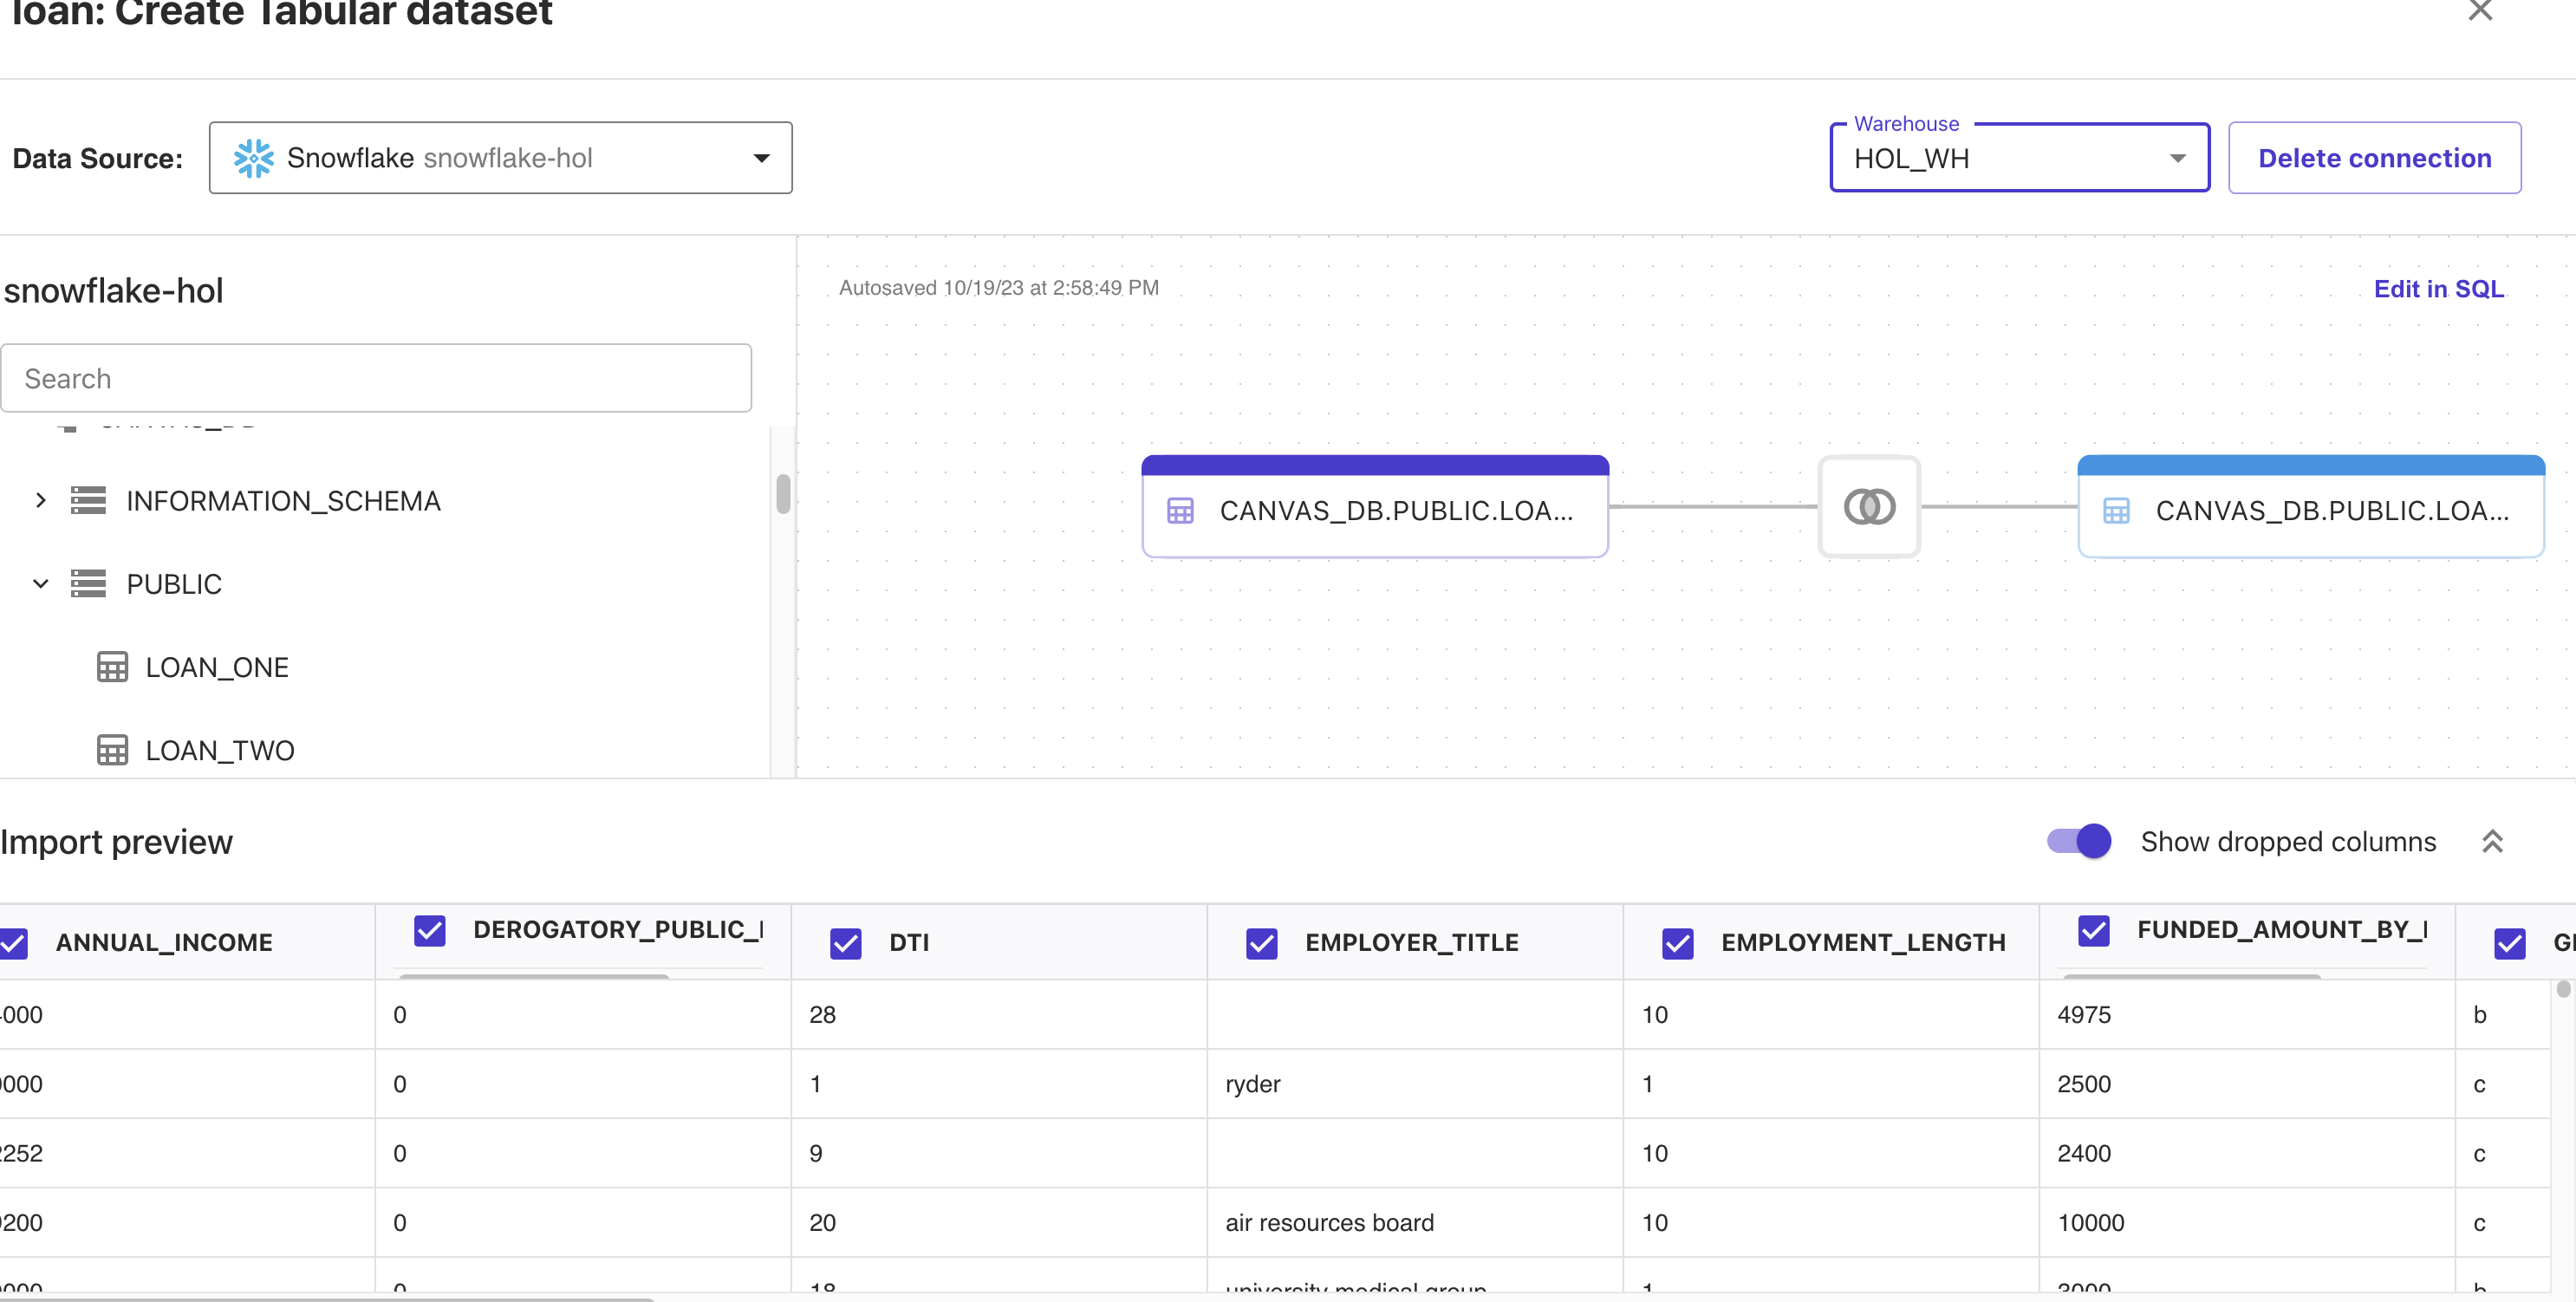Click the PUBLIC schema list icon
This screenshot has height=1302, width=2576.
(88, 583)
